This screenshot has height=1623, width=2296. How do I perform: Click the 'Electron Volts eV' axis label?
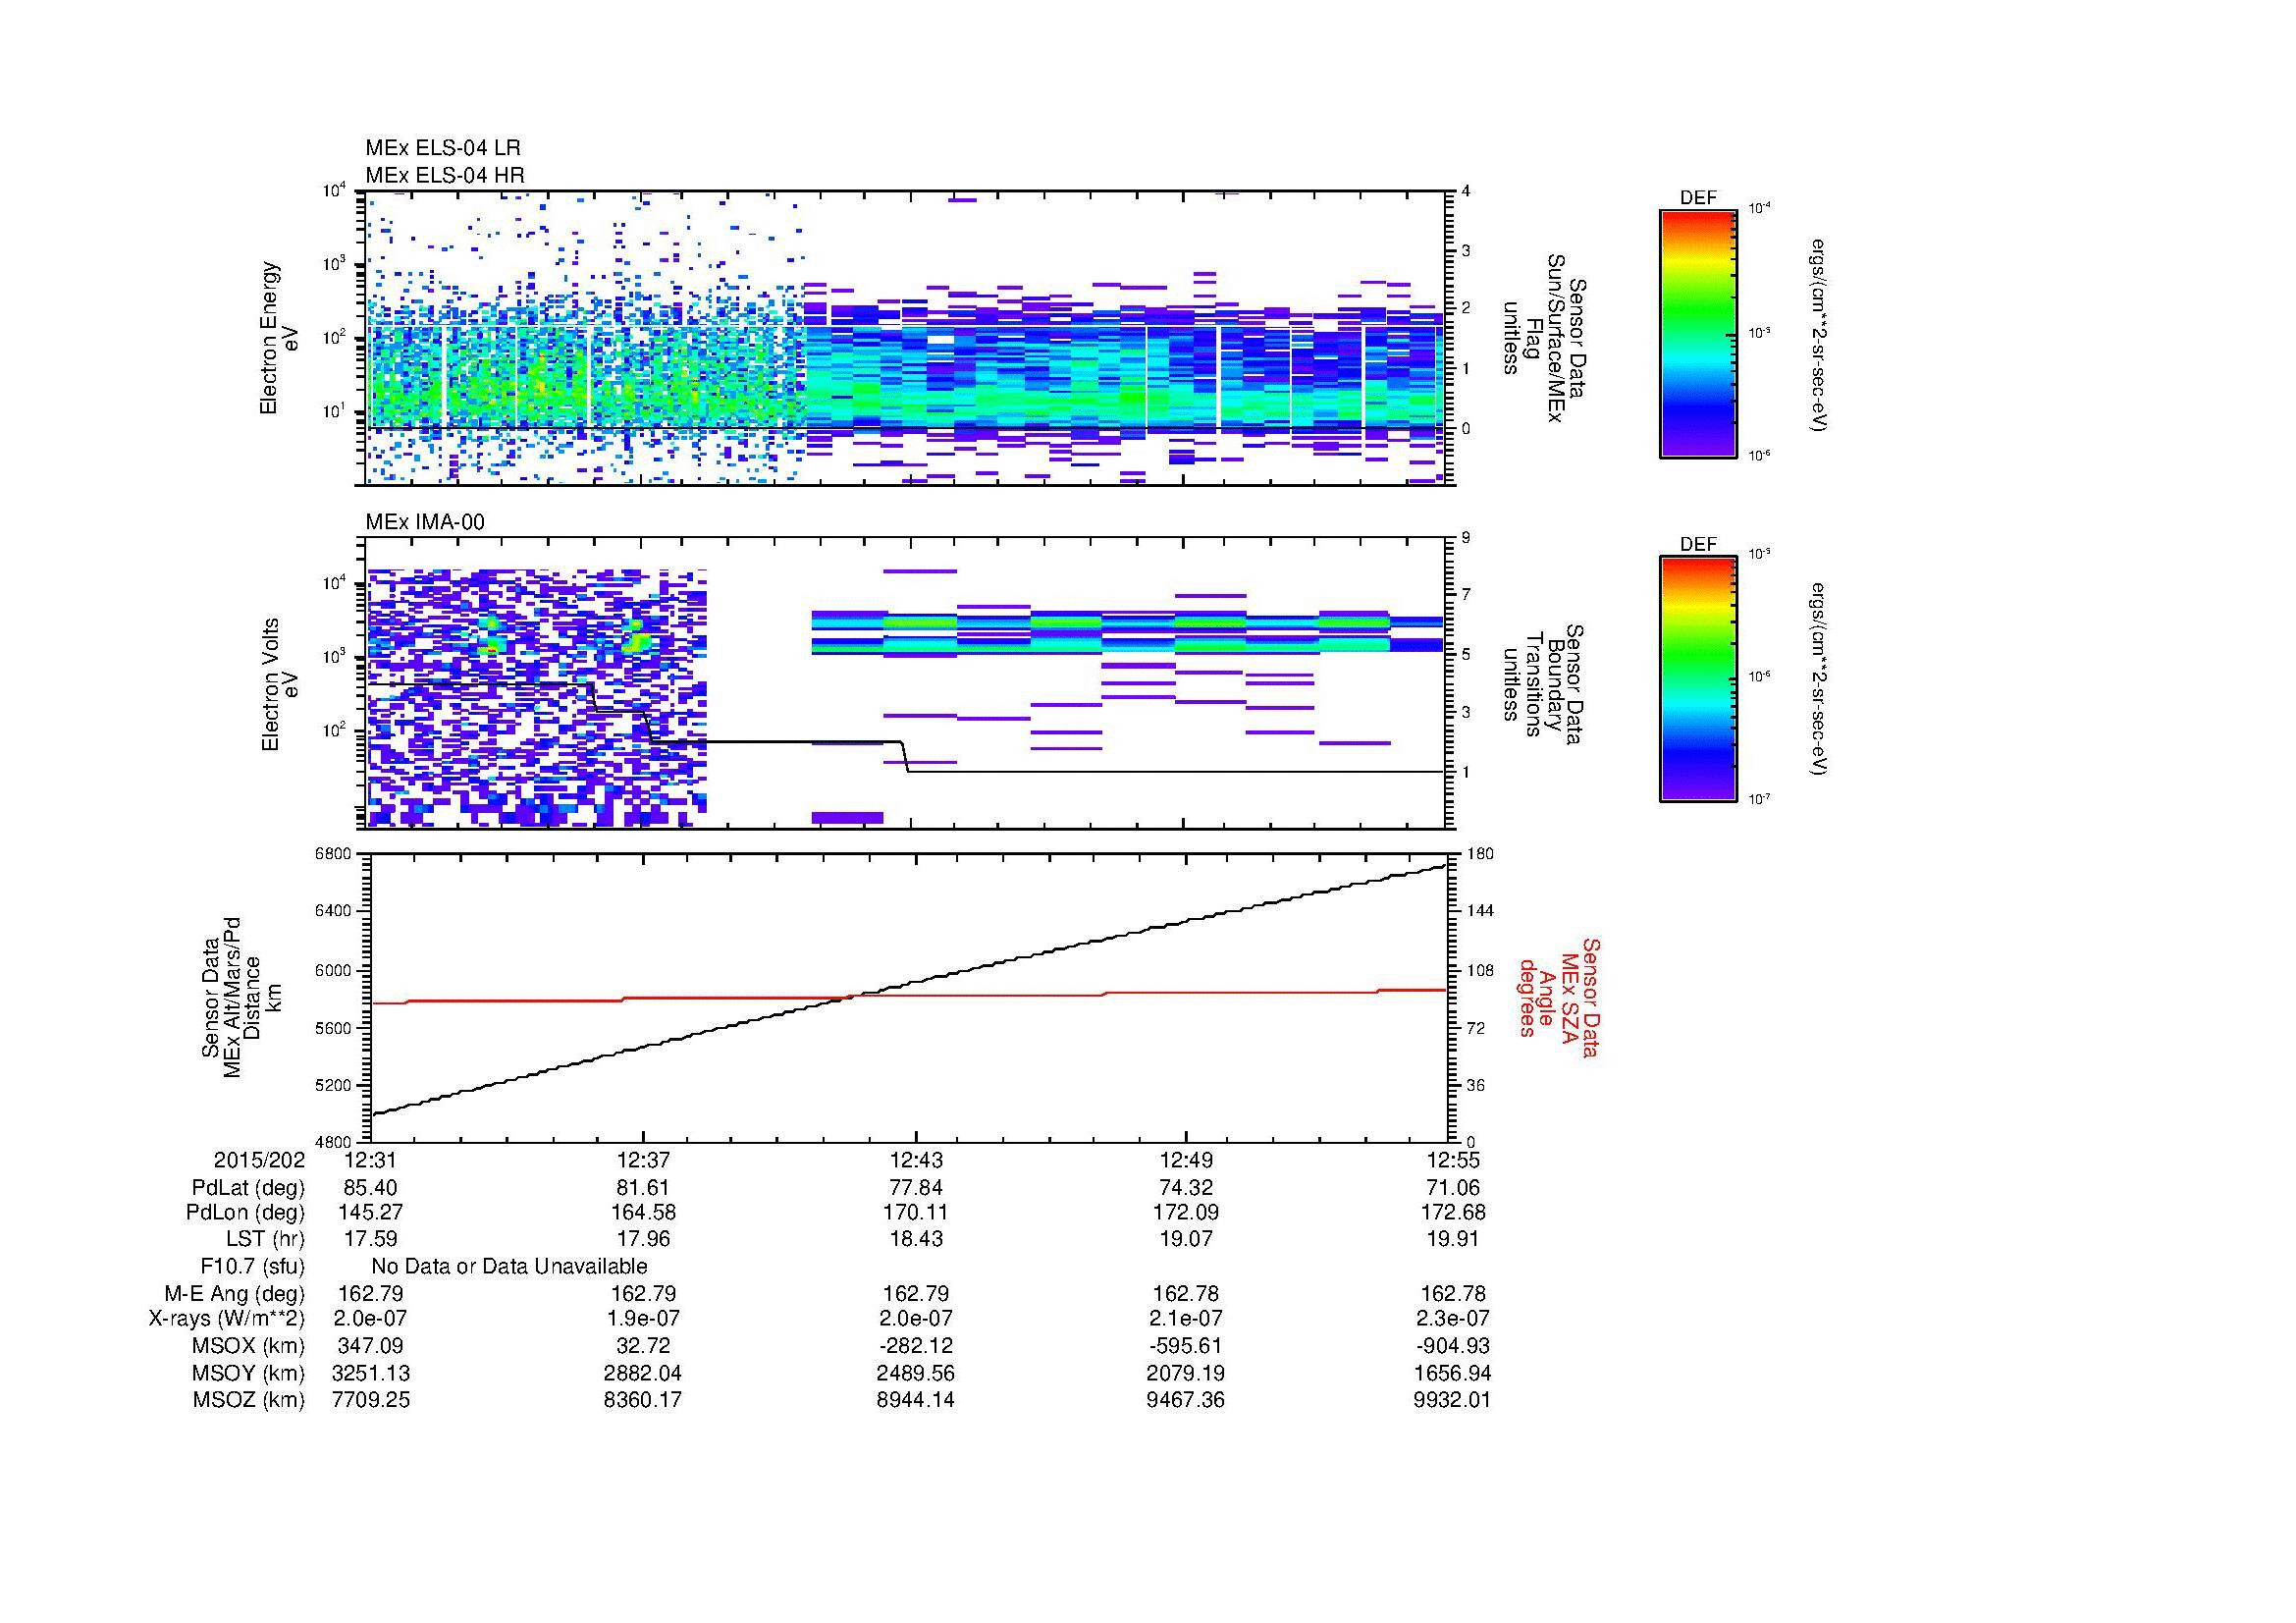[280, 685]
